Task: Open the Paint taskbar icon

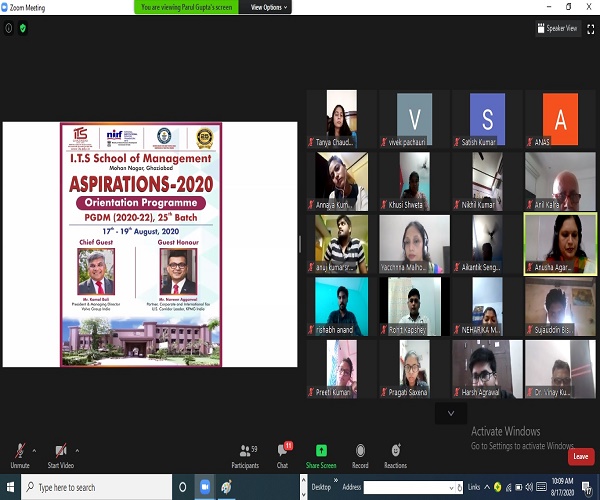Action: [226, 487]
